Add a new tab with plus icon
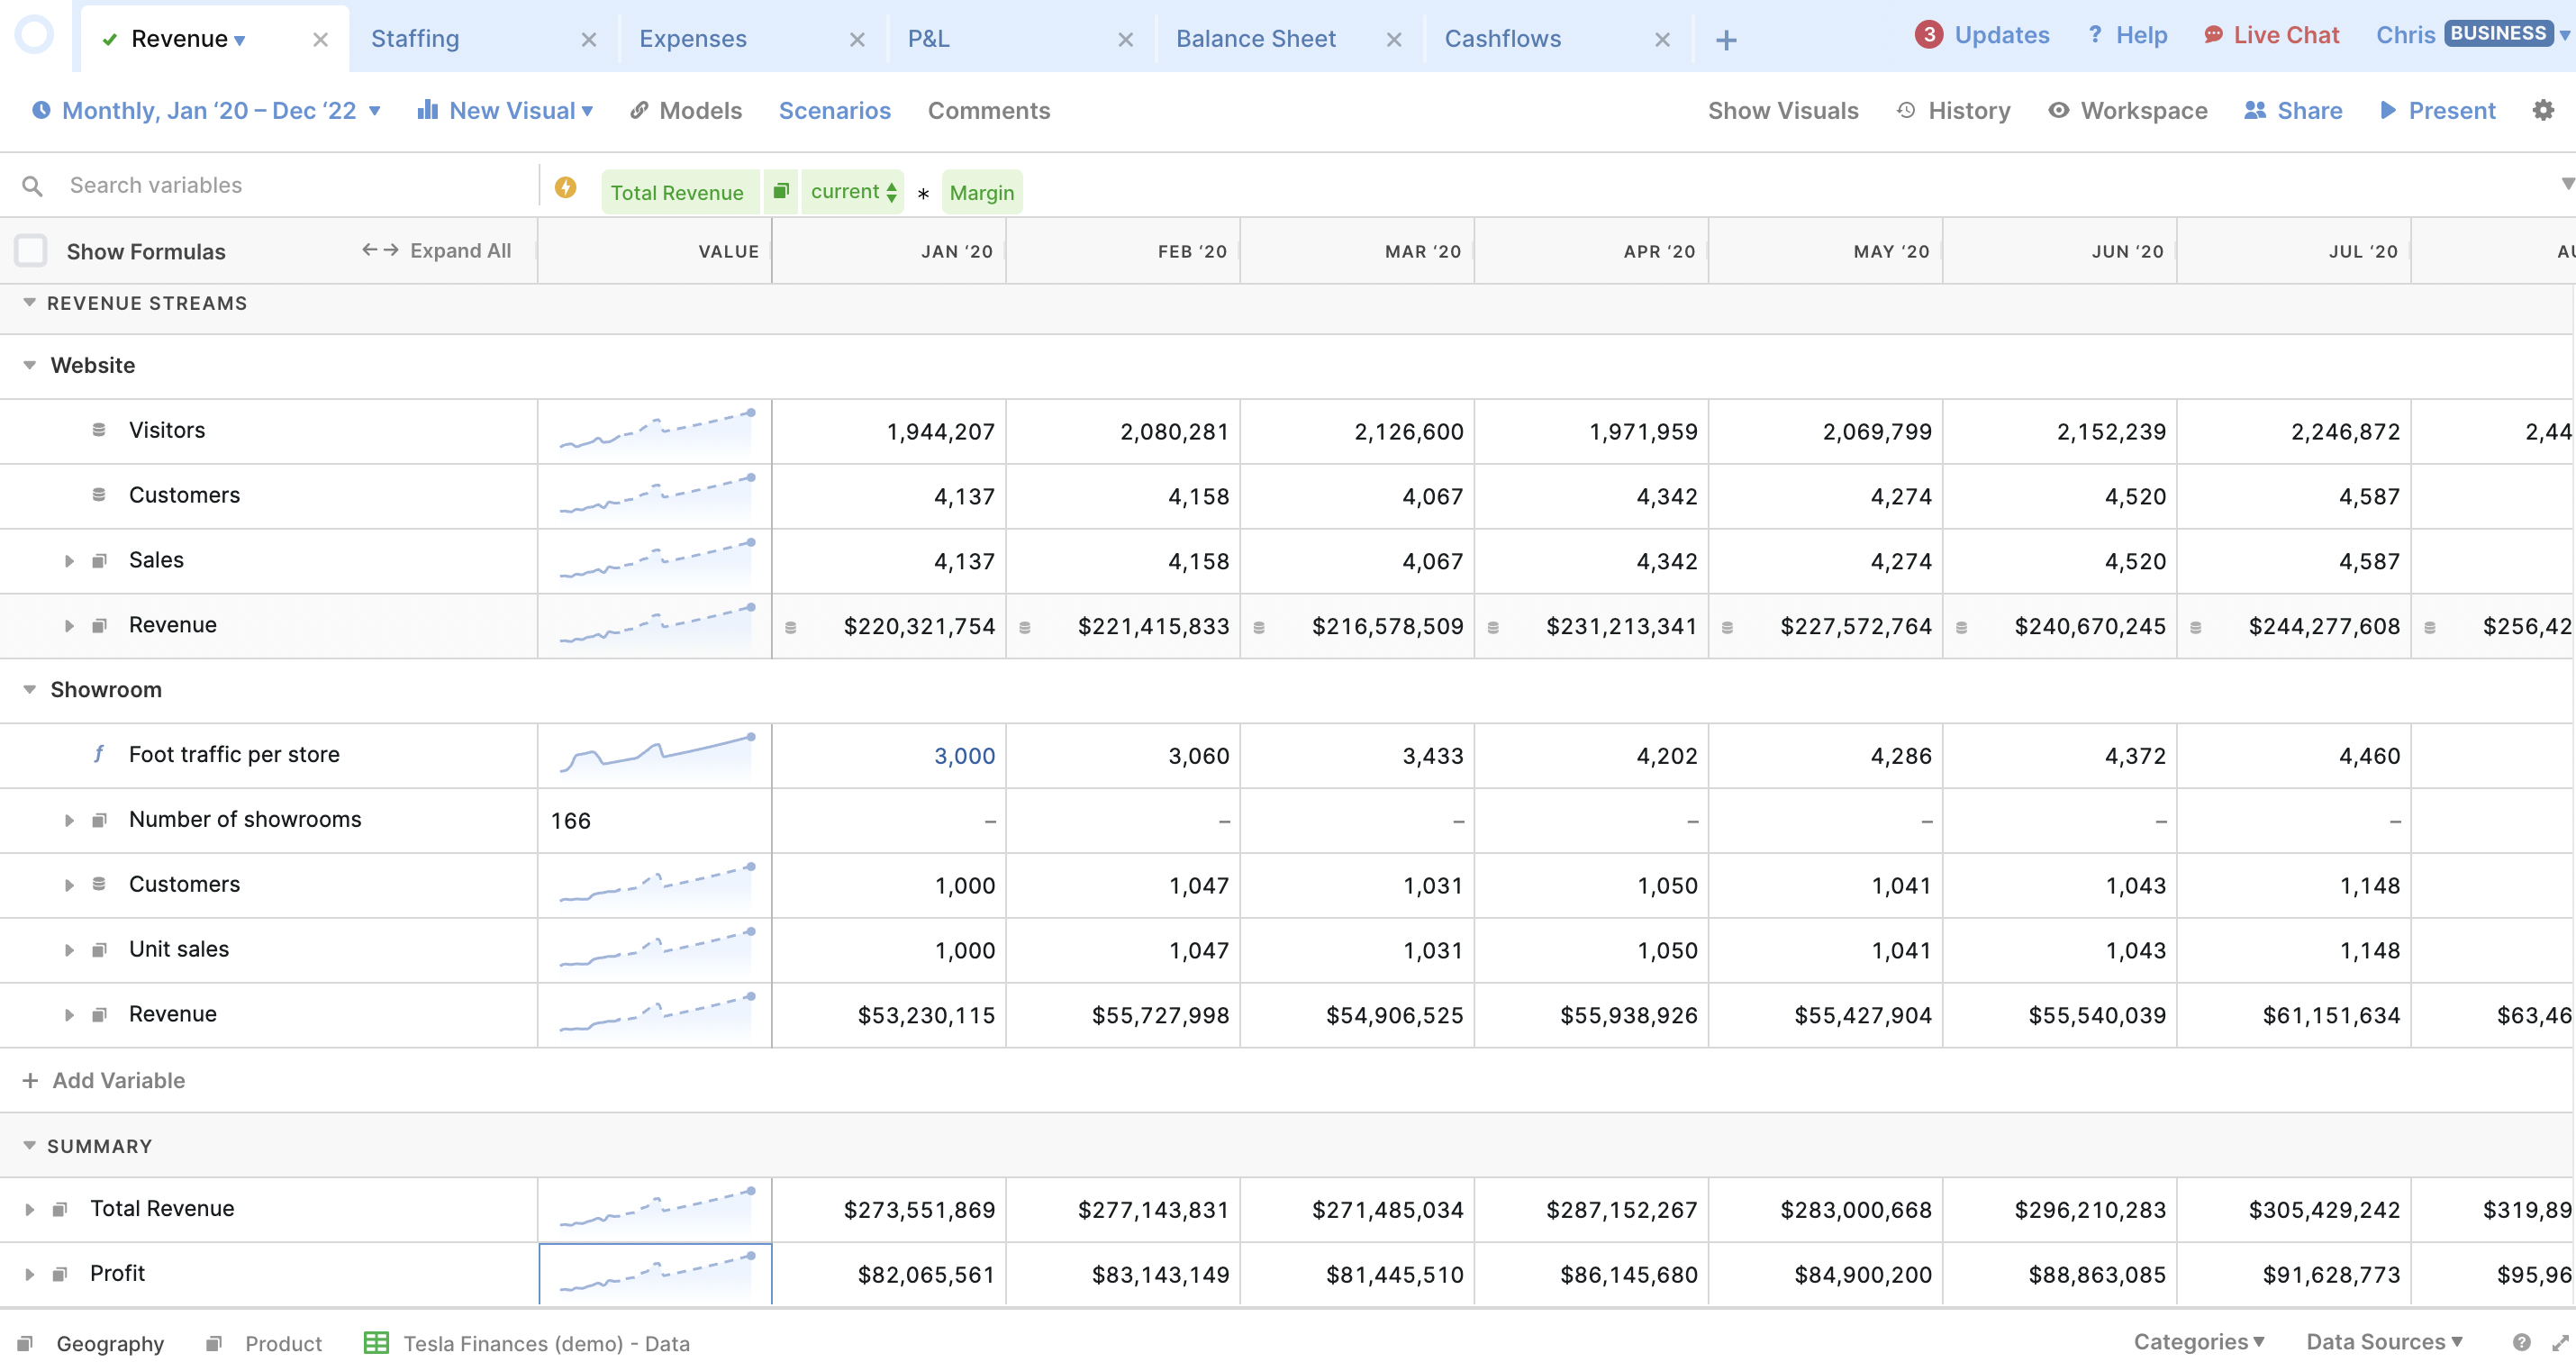Screen dimensions: 2576x1362 (x=1726, y=40)
